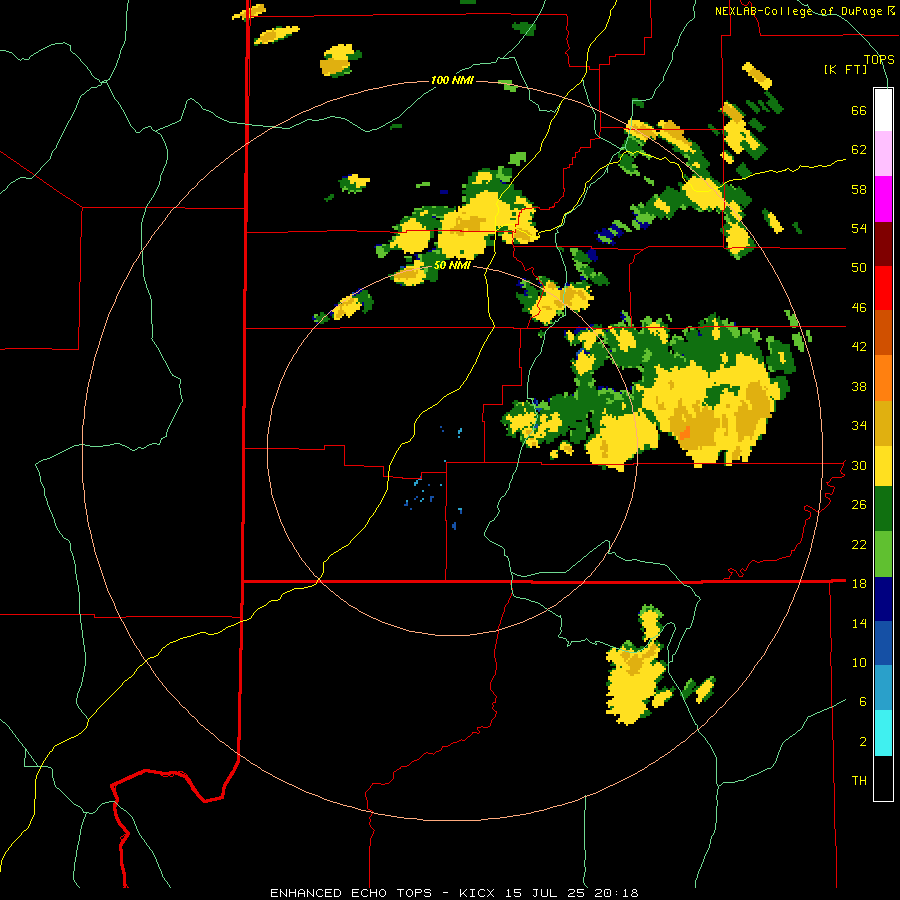Click the "2" legend value
Screen dimensions: 900x900
point(863,742)
